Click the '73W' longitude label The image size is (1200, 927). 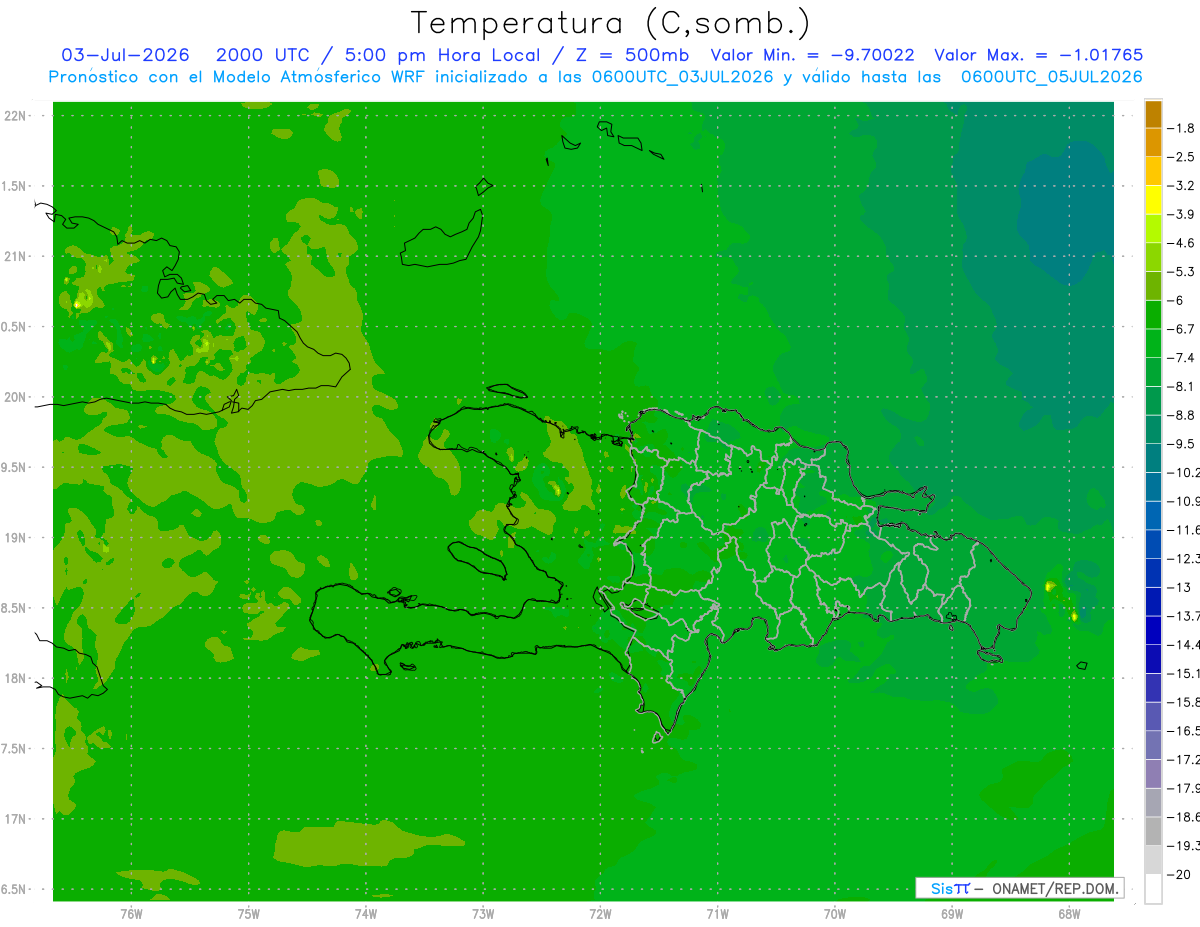tap(483, 914)
